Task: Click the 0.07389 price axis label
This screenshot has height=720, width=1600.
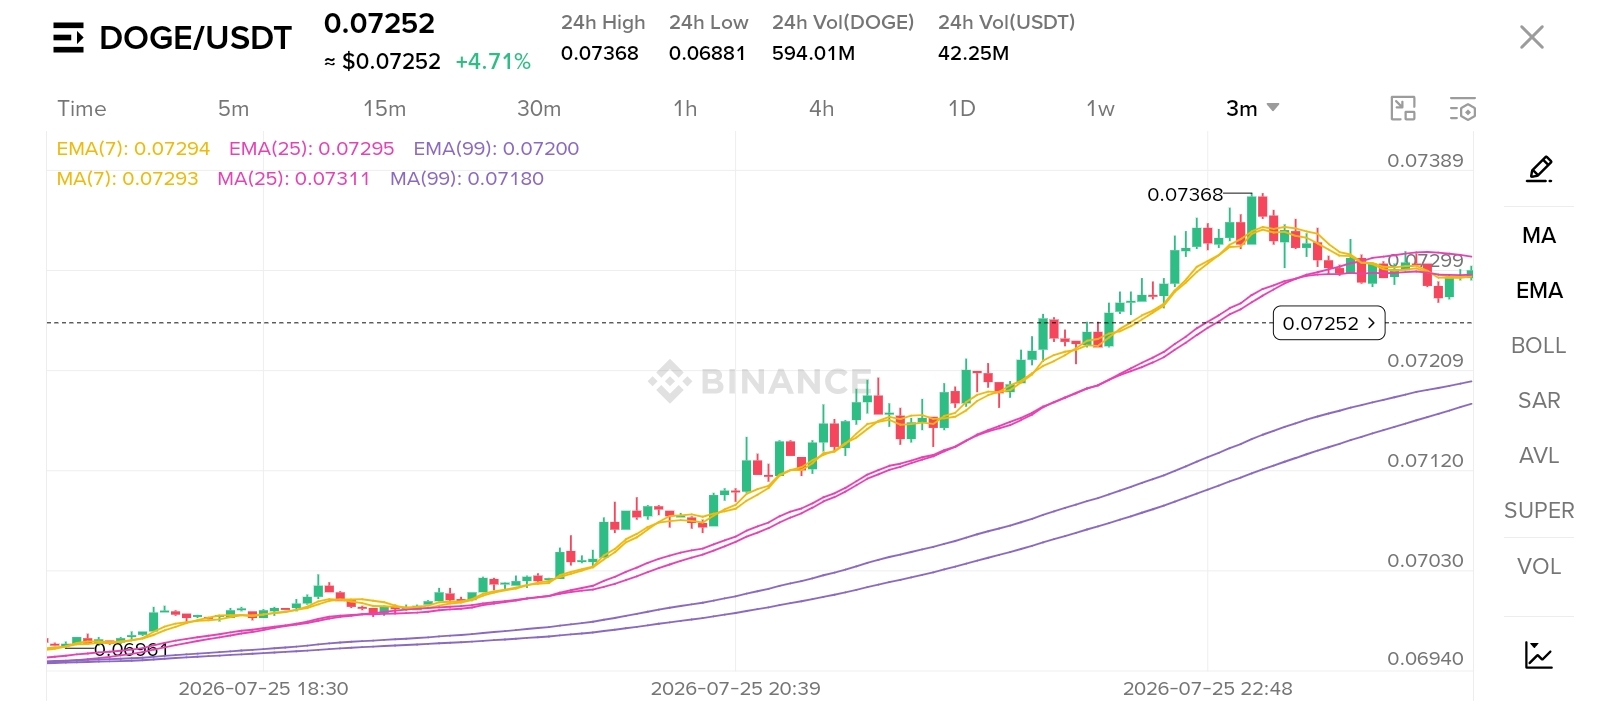Action: coord(1425,160)
